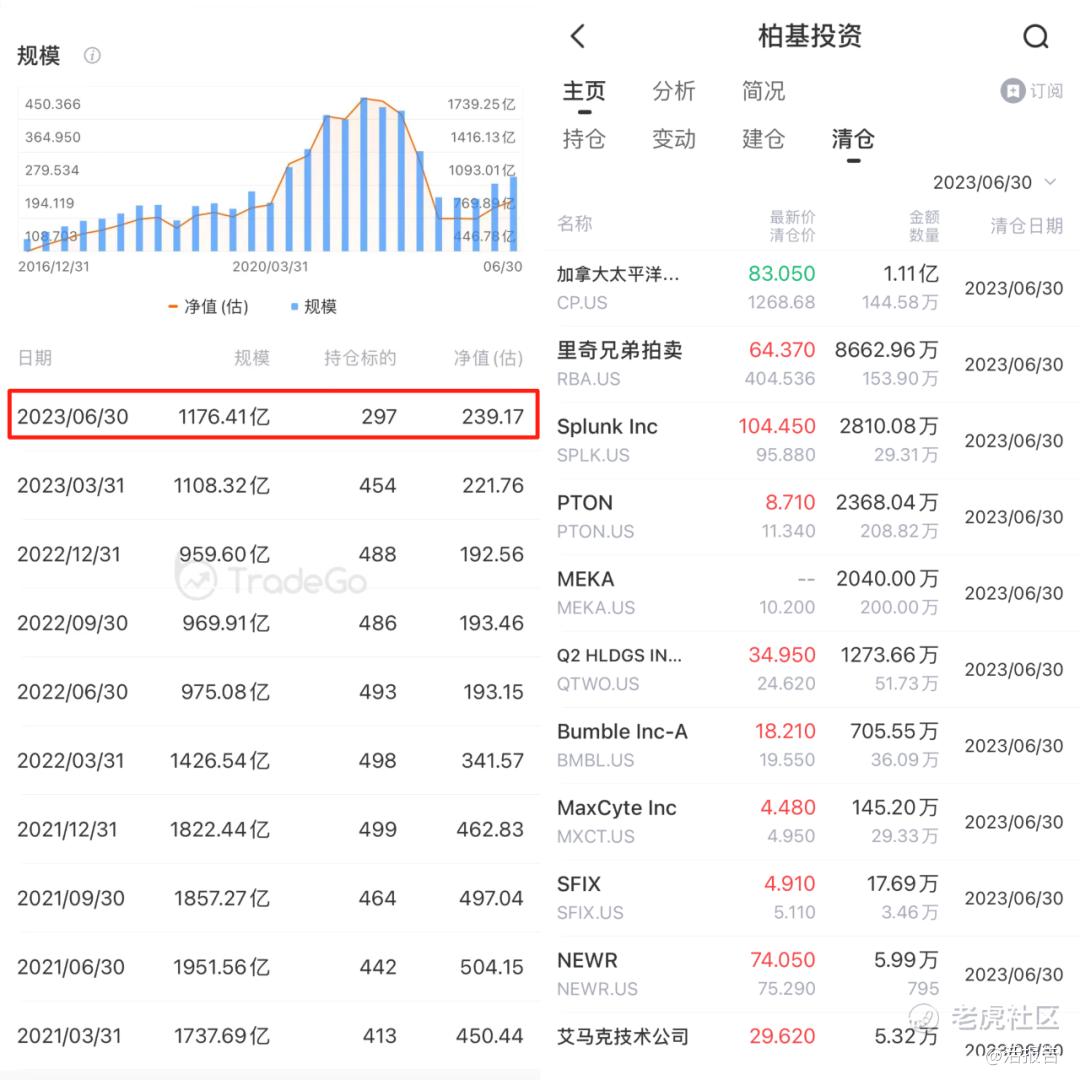
Task: Tap the 柏基投资 page title
Action: pos(810,36)
